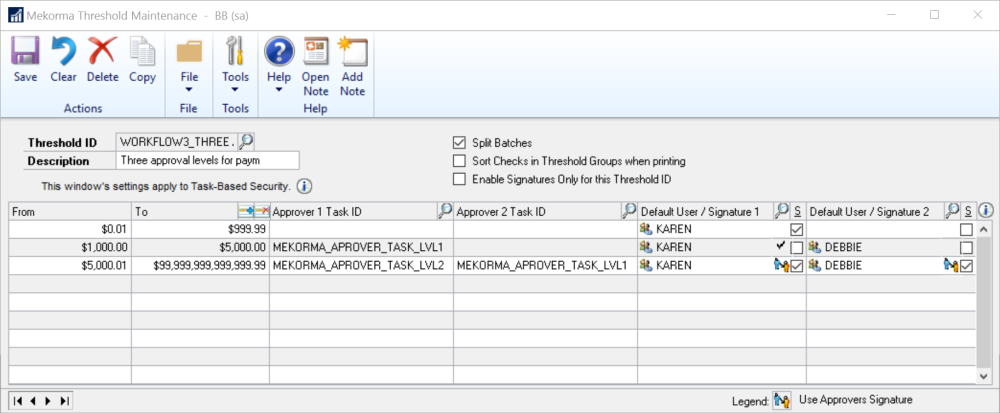
Task: Select the $1,000.00 From cell
Action: pyautogui.click(x=70, y=247)
